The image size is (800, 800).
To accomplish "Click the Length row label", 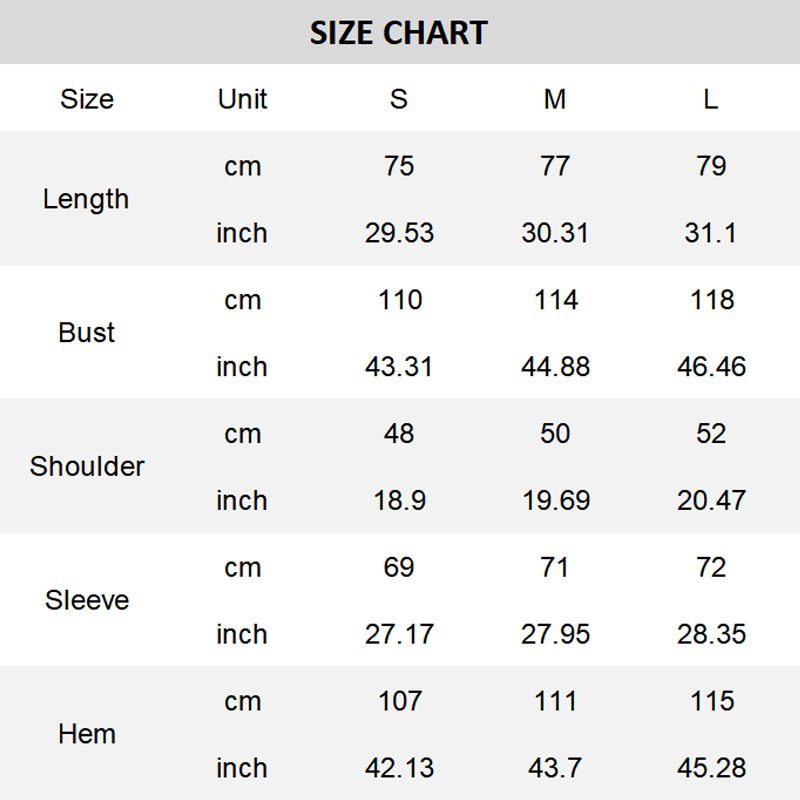I will (86, 199).
